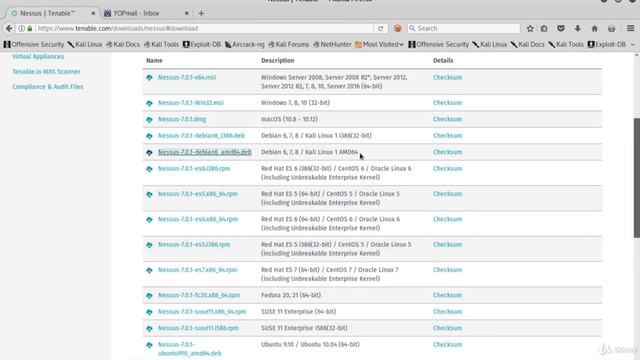Viewport: 640px width, 360px height.
Task: Click download icon beside es5.i386.rpm
Action: (149, 245)
